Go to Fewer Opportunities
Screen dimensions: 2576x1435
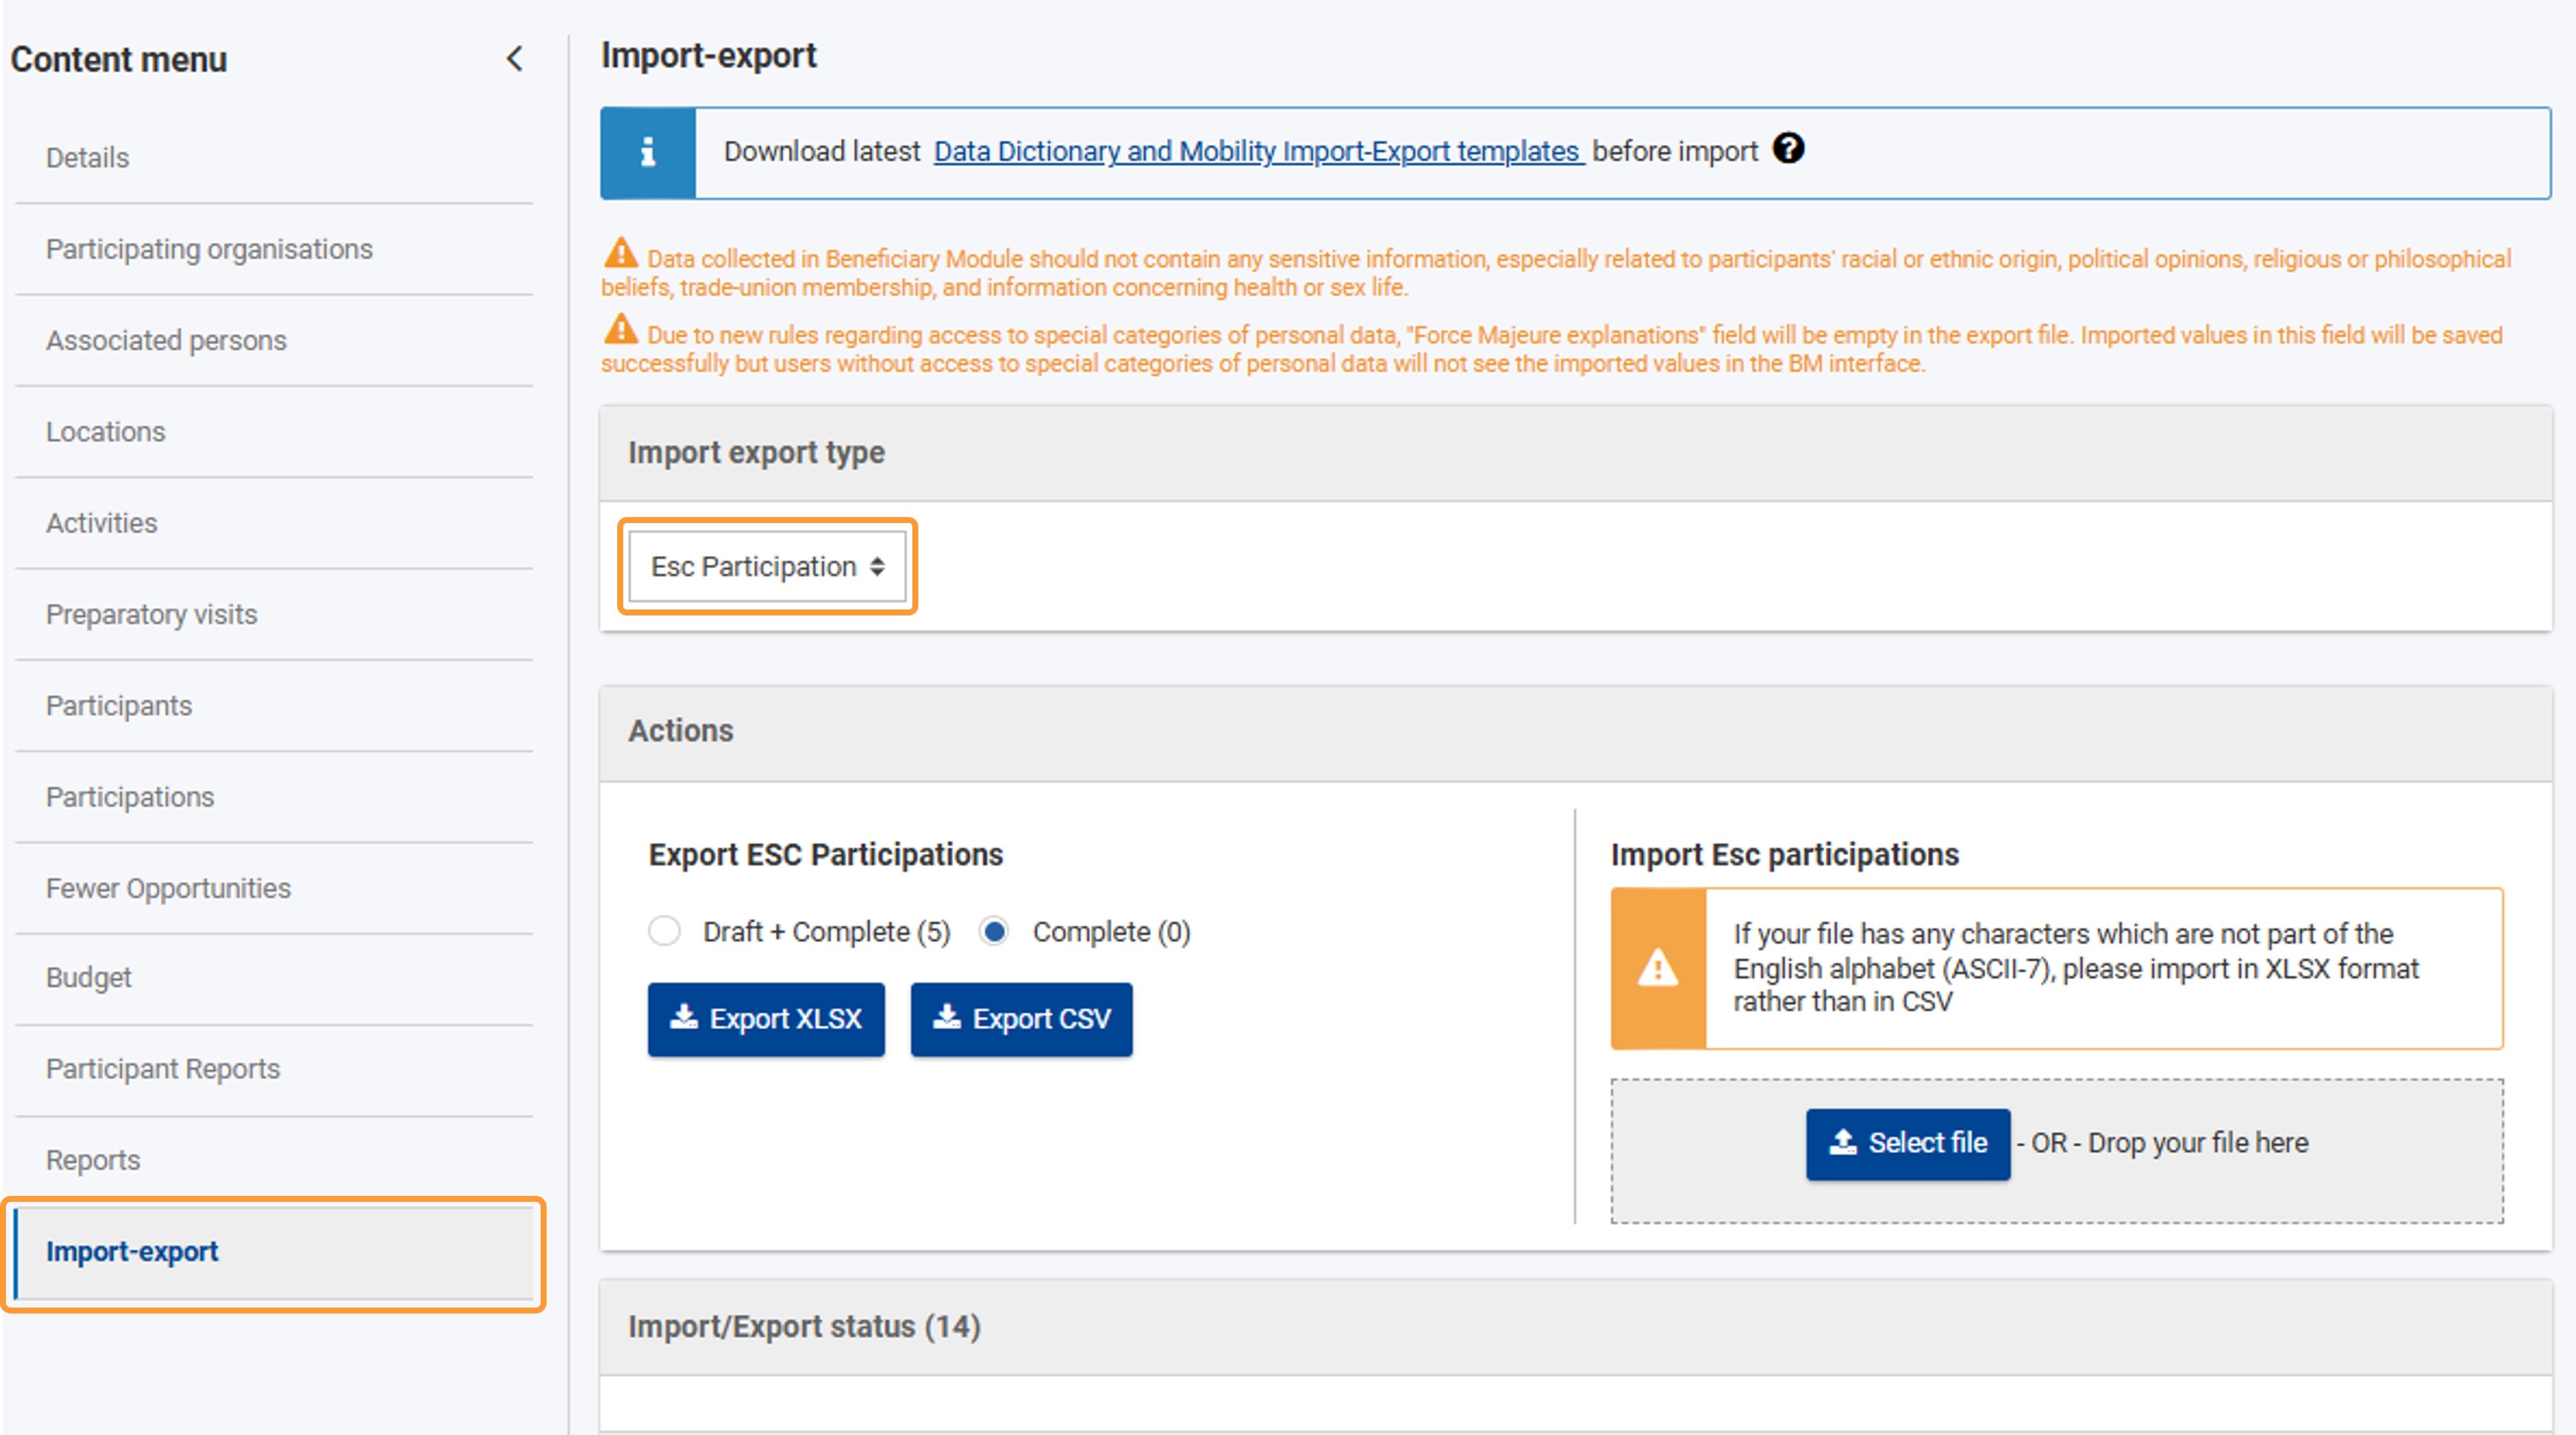click(x=274, y=888)
